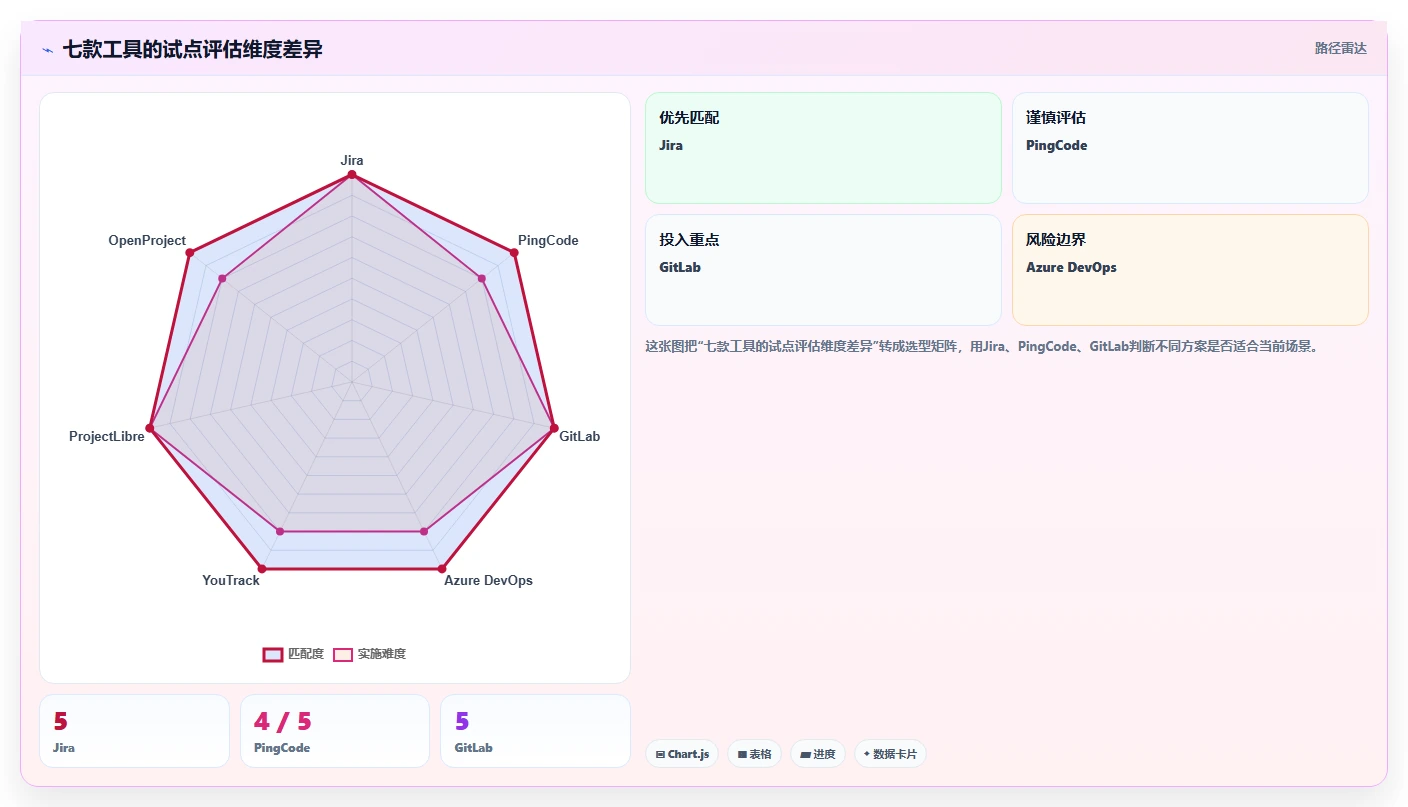The height and width of the screenshot is (807, 1408).
Task: Select the Chart.js tag chip
Action: click(682, 754)
